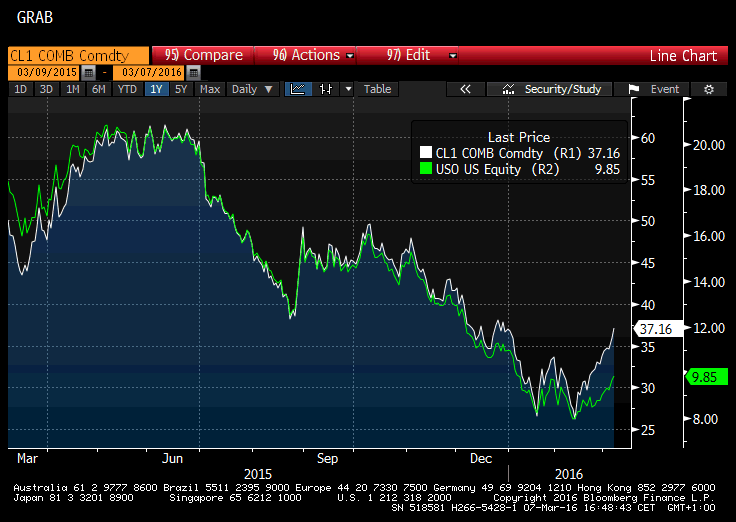Click the Last Price legend title
The height and width of the screenshot is (522, 736).
(x=519, y=137)
